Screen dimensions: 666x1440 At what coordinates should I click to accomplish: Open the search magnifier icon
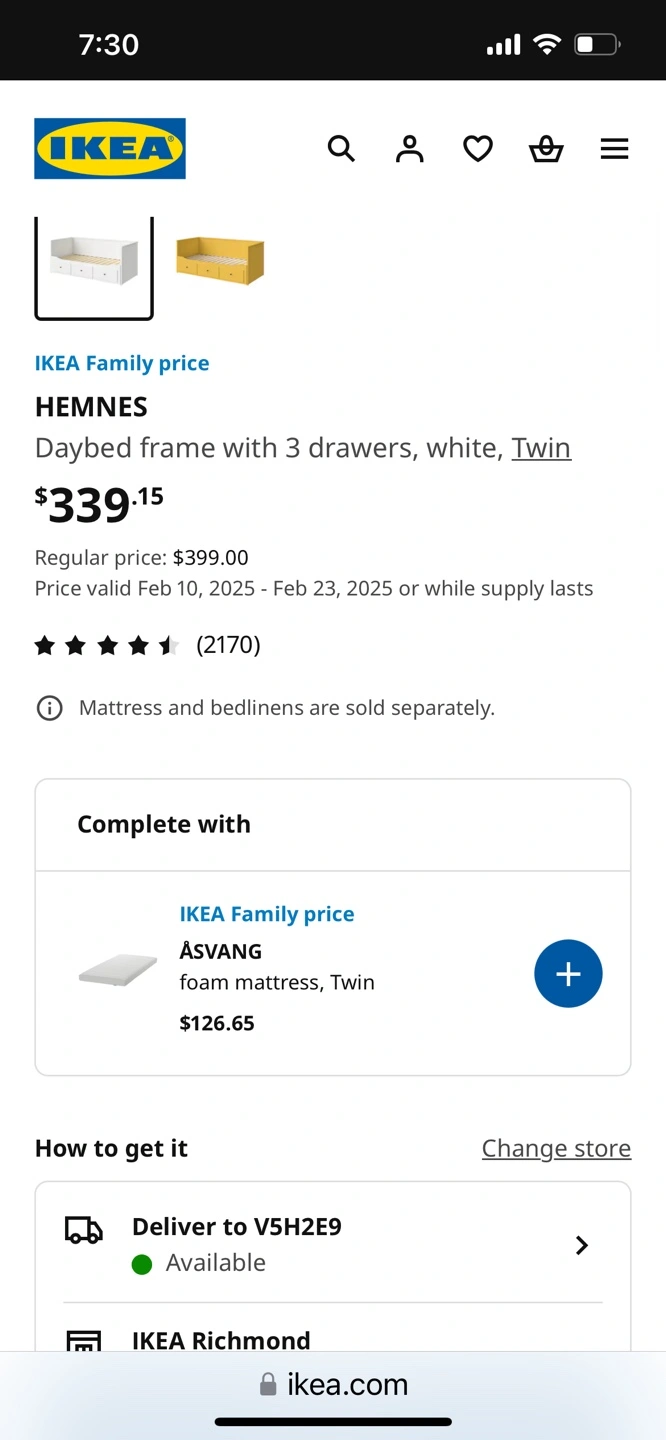[341, 149]
